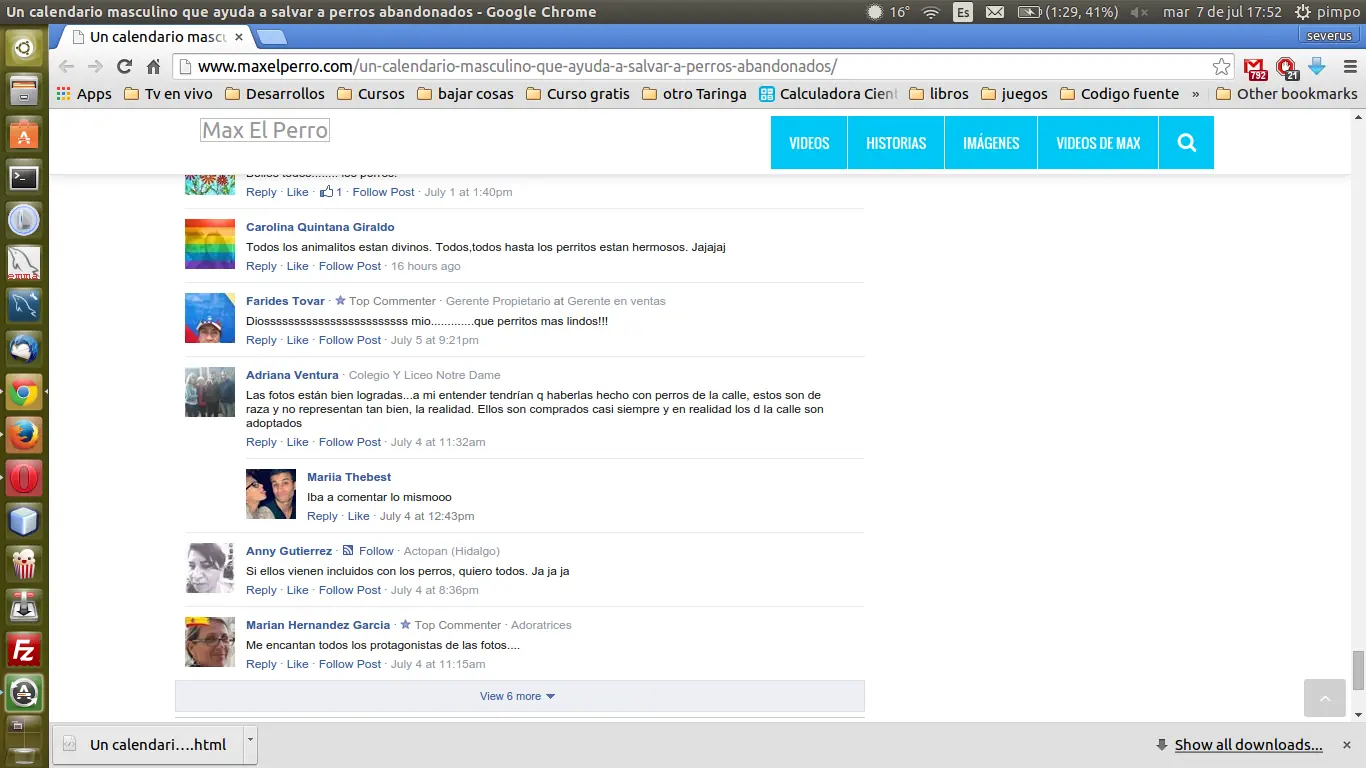Screen dimensions: 1366x768
Task: Open the site search magnifier
Action: 1187,143
